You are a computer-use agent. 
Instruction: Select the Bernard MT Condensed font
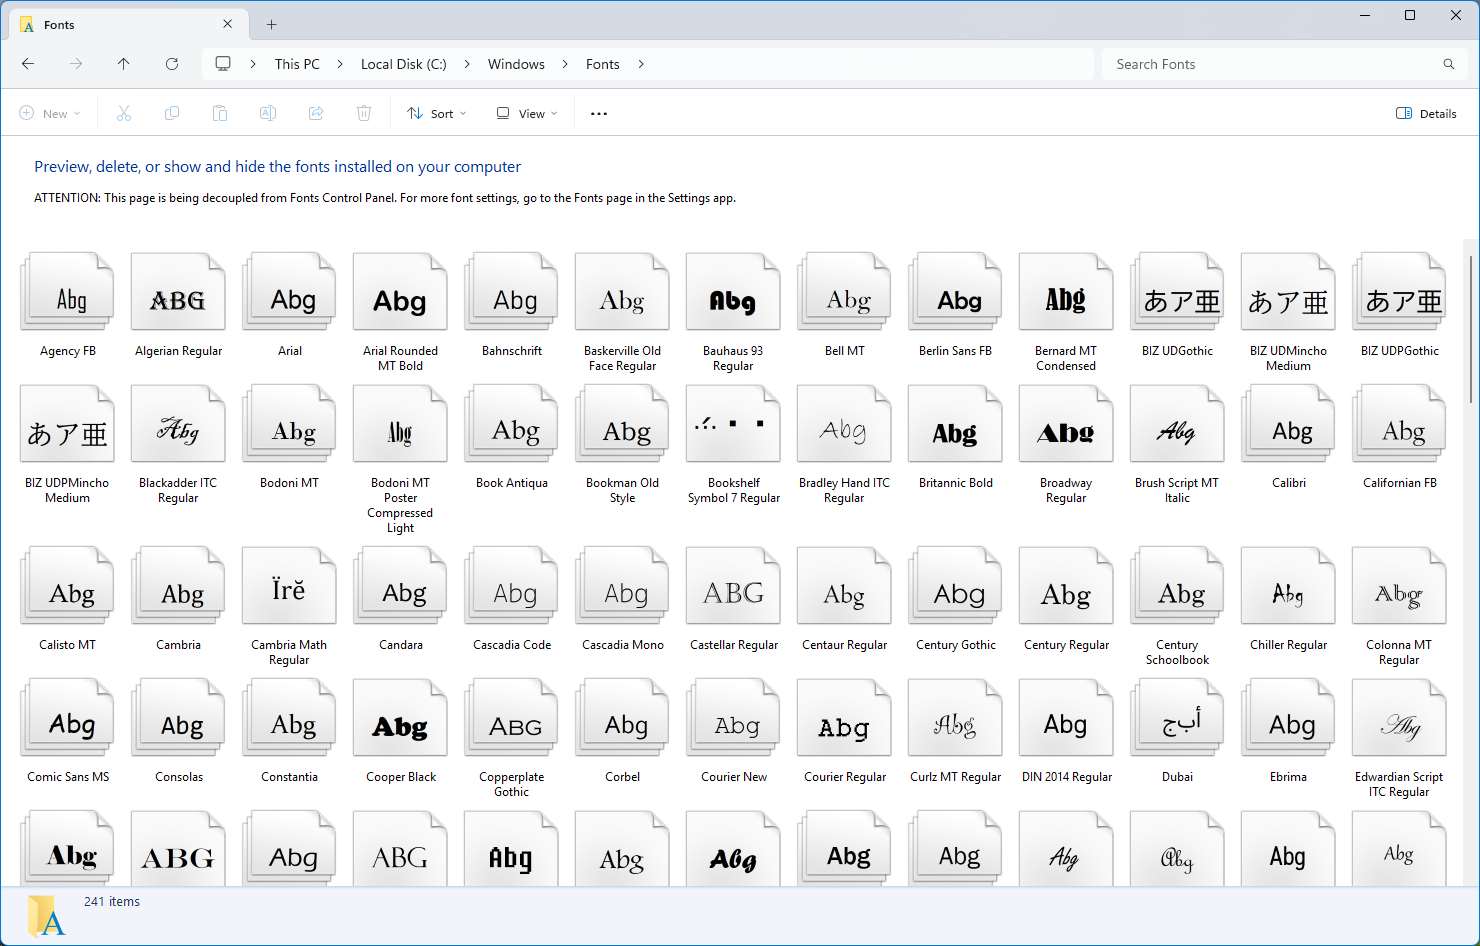(1066, 311)
